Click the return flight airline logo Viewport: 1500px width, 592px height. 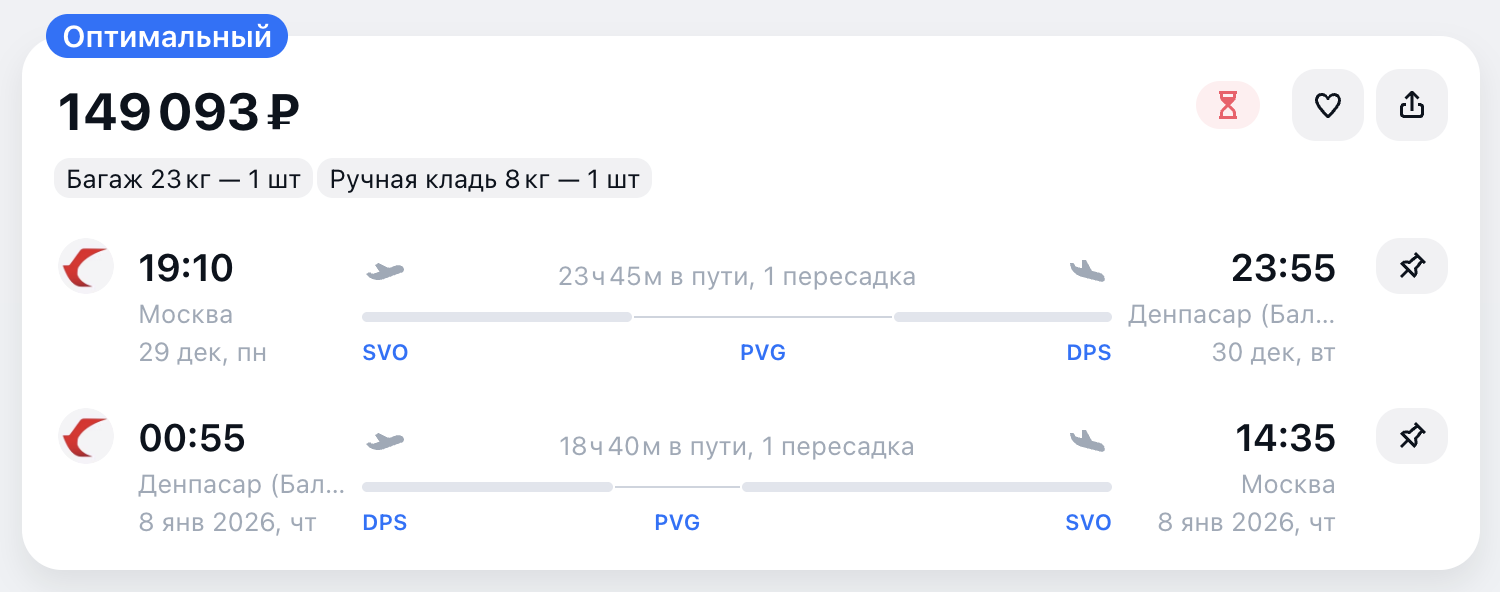[x=86, y=436]
